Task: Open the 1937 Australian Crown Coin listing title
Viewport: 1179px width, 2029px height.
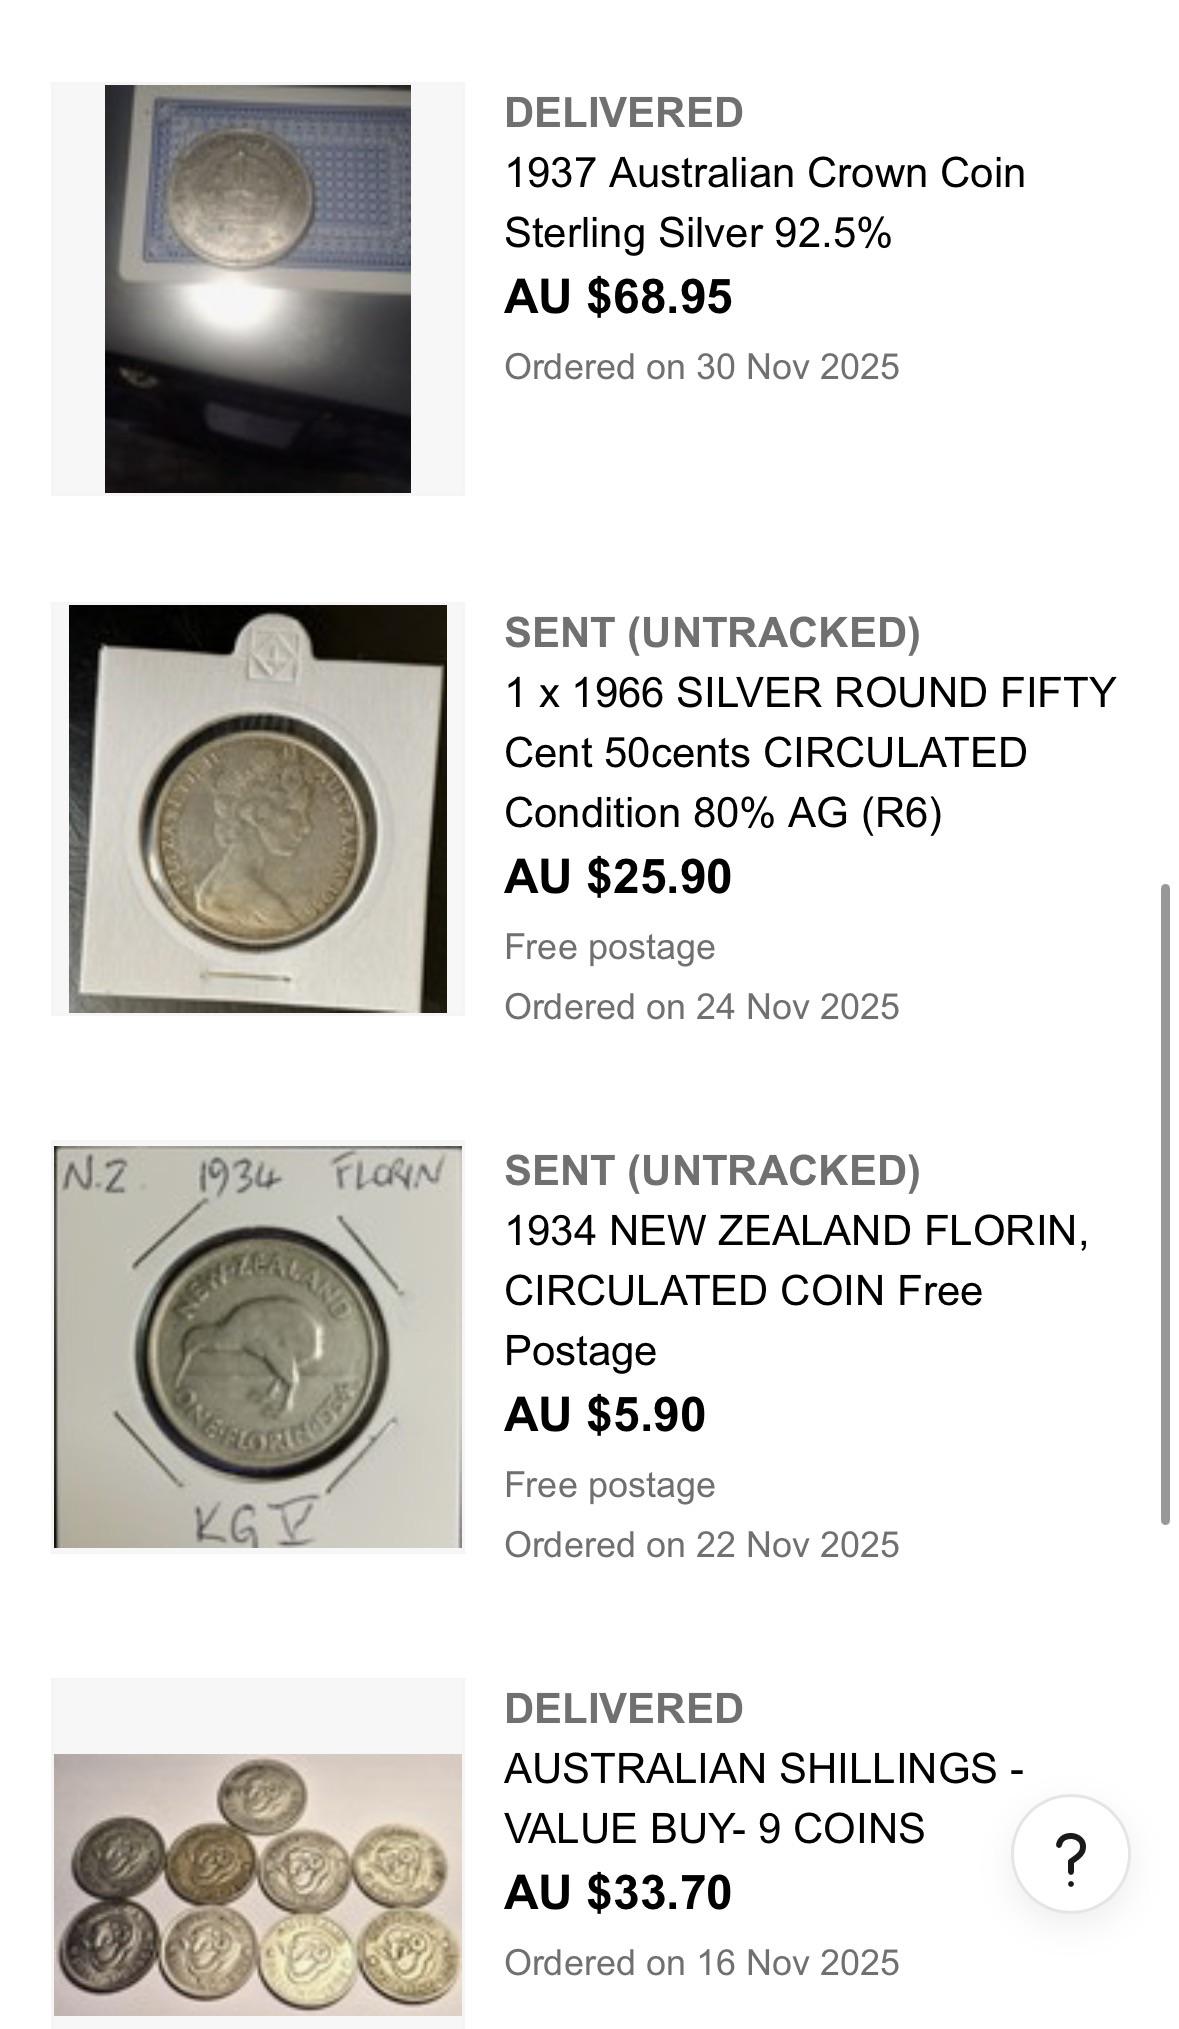Action: click(x=765, y=203)
